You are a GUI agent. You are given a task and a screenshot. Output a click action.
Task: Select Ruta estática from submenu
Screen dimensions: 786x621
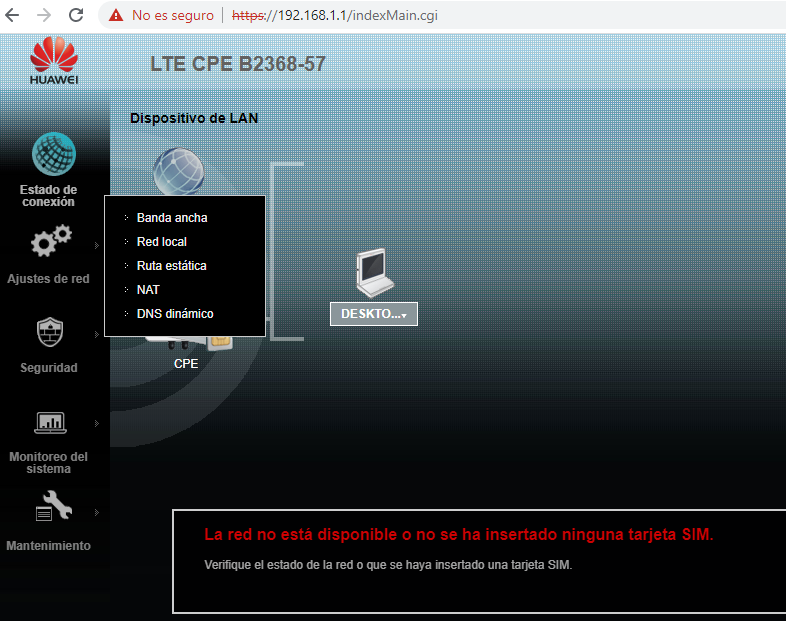(171, 266)
